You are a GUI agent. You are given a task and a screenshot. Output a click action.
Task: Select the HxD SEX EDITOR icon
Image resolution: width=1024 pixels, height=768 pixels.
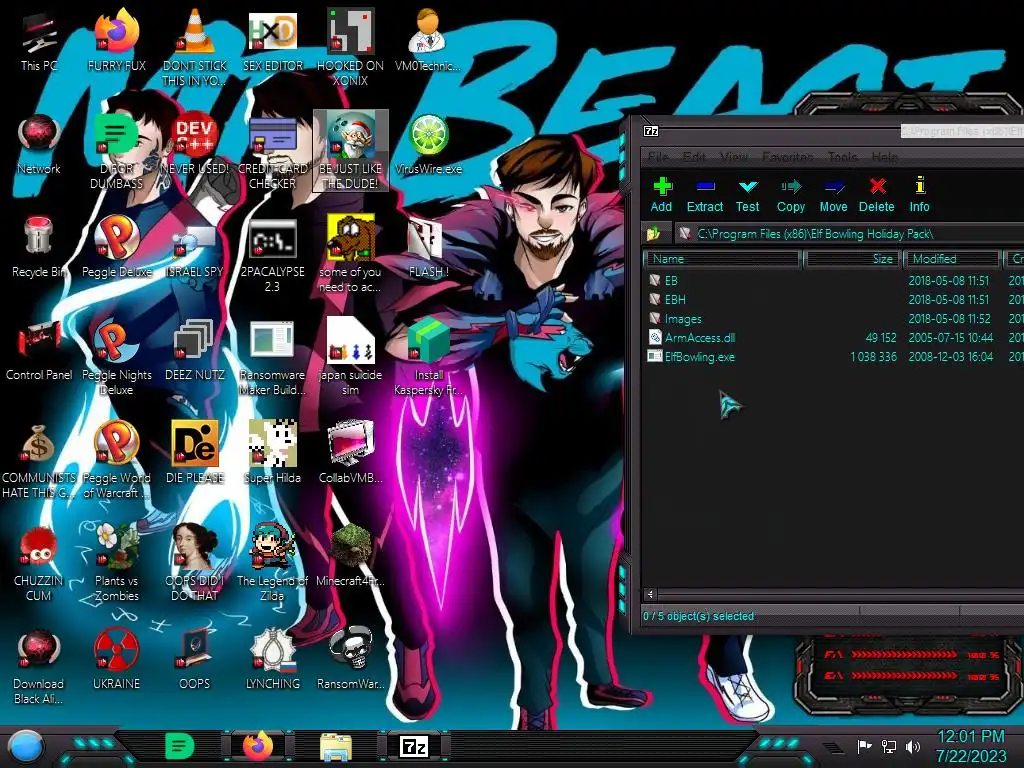pyautogui.click(x=273, y=43)
